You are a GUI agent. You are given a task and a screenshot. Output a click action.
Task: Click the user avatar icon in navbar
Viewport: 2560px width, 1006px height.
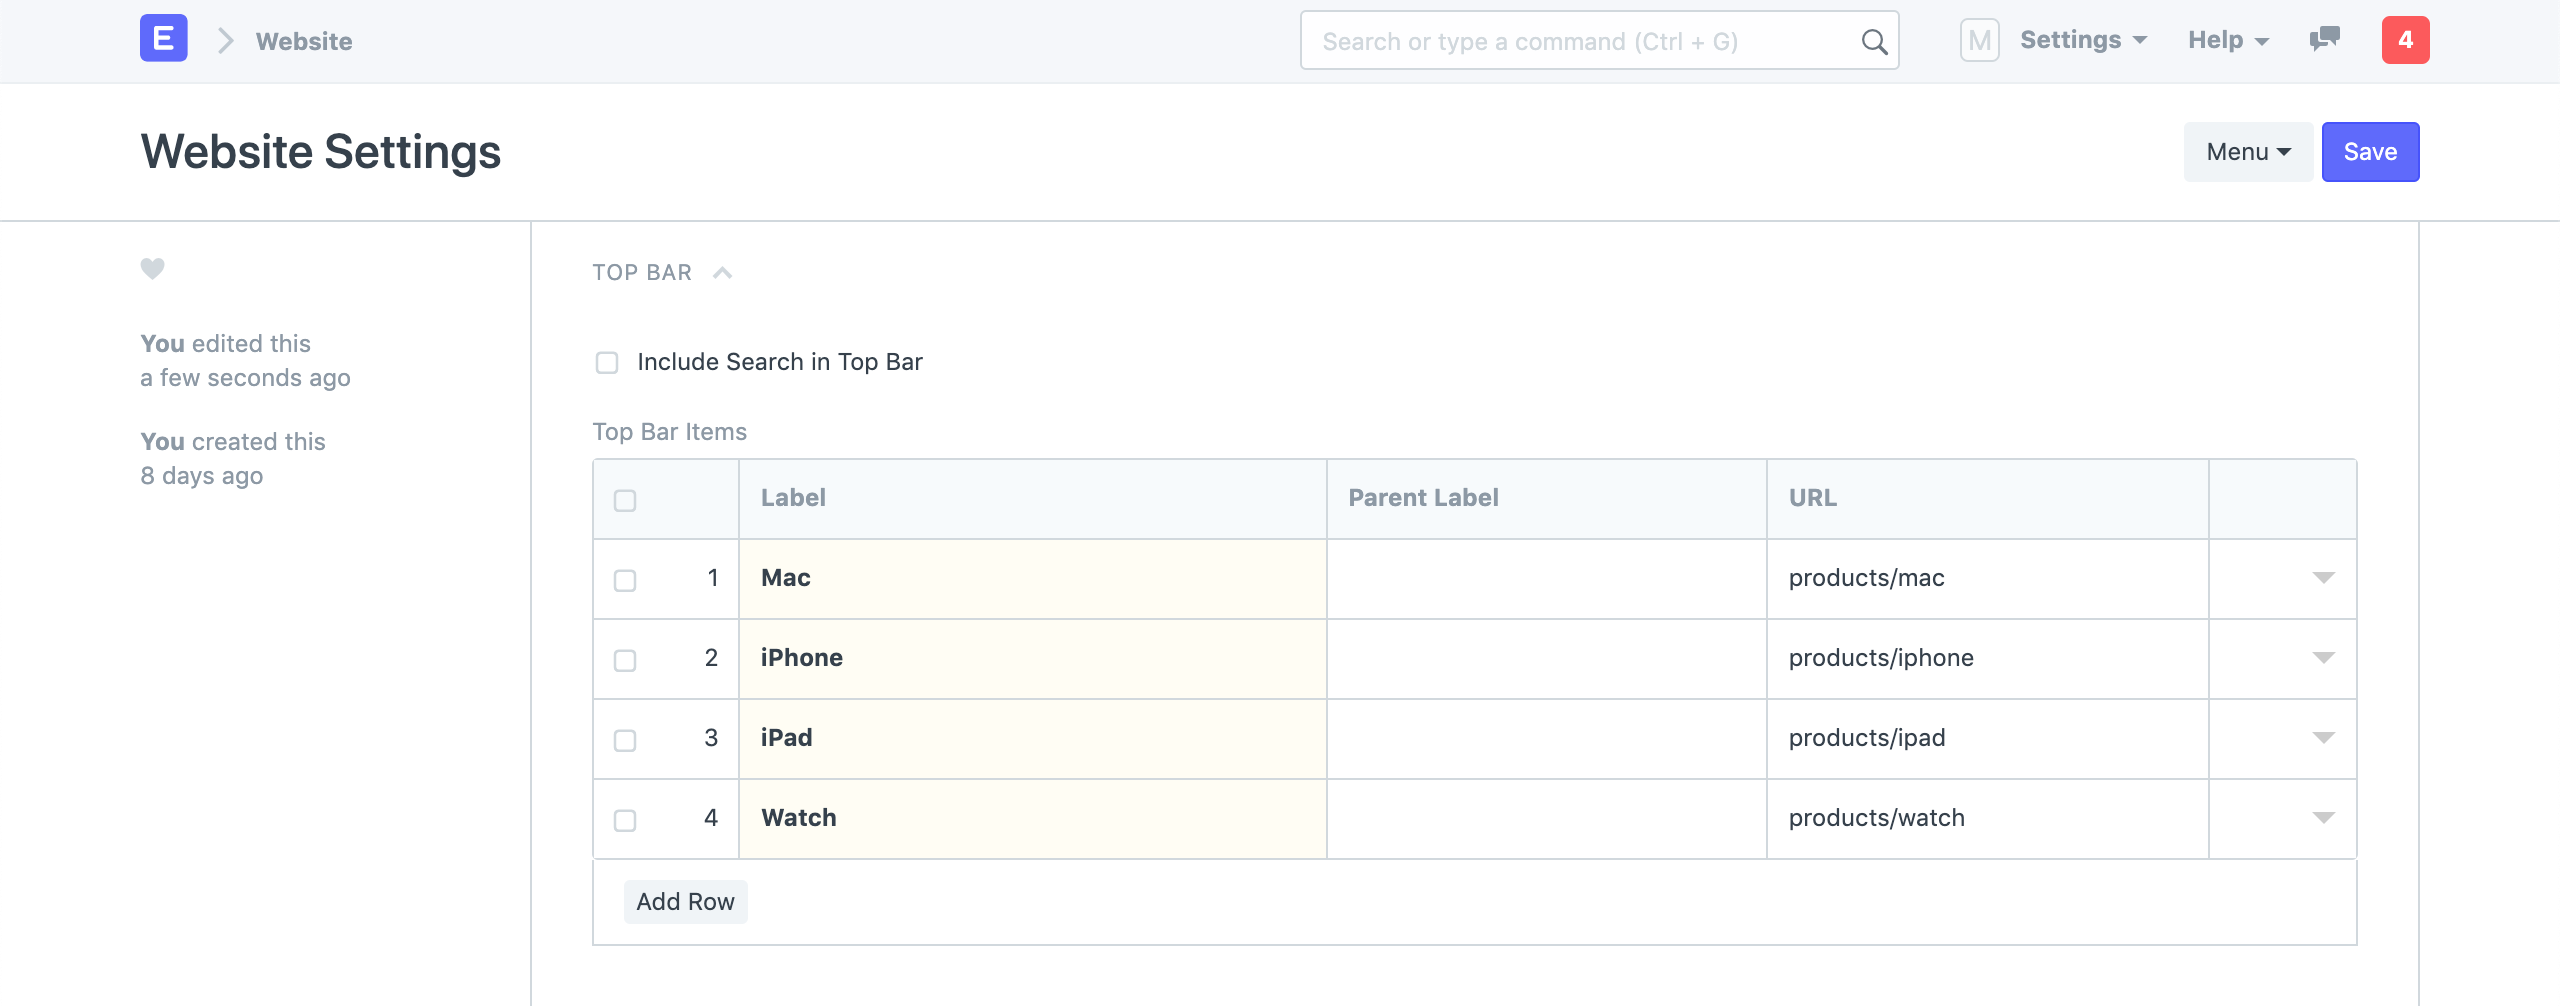(1979, 40)
